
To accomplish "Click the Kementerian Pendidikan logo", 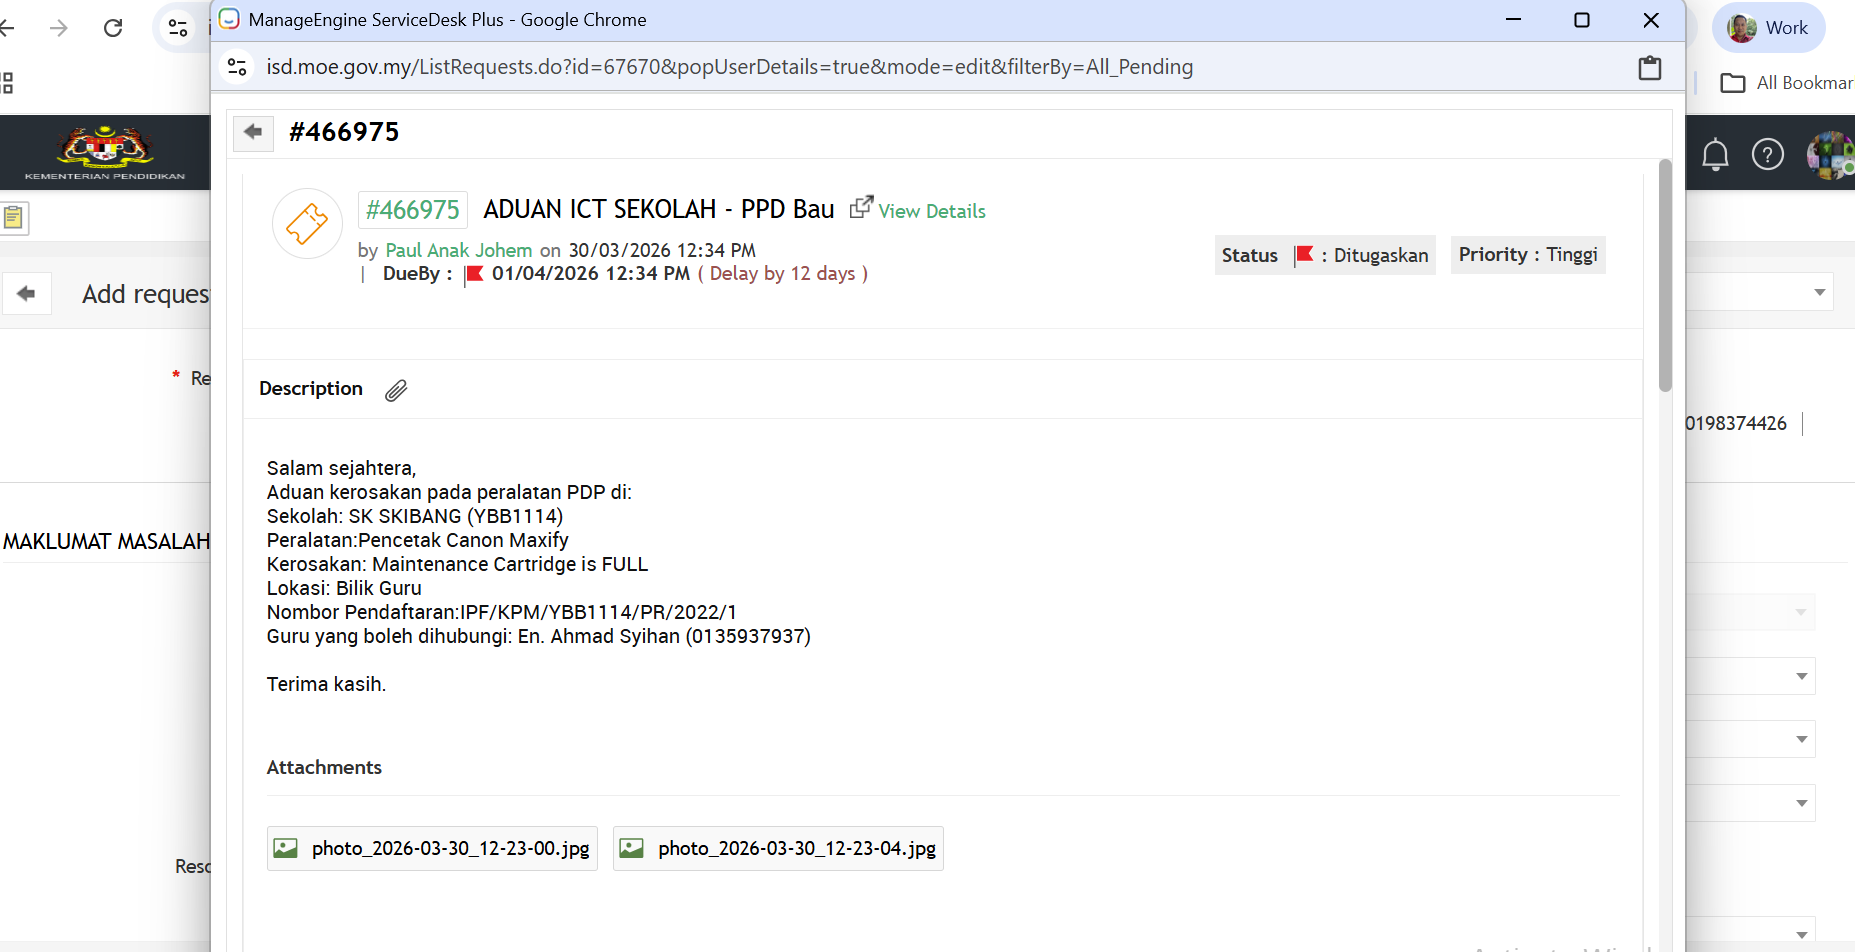I will [105, 152].
